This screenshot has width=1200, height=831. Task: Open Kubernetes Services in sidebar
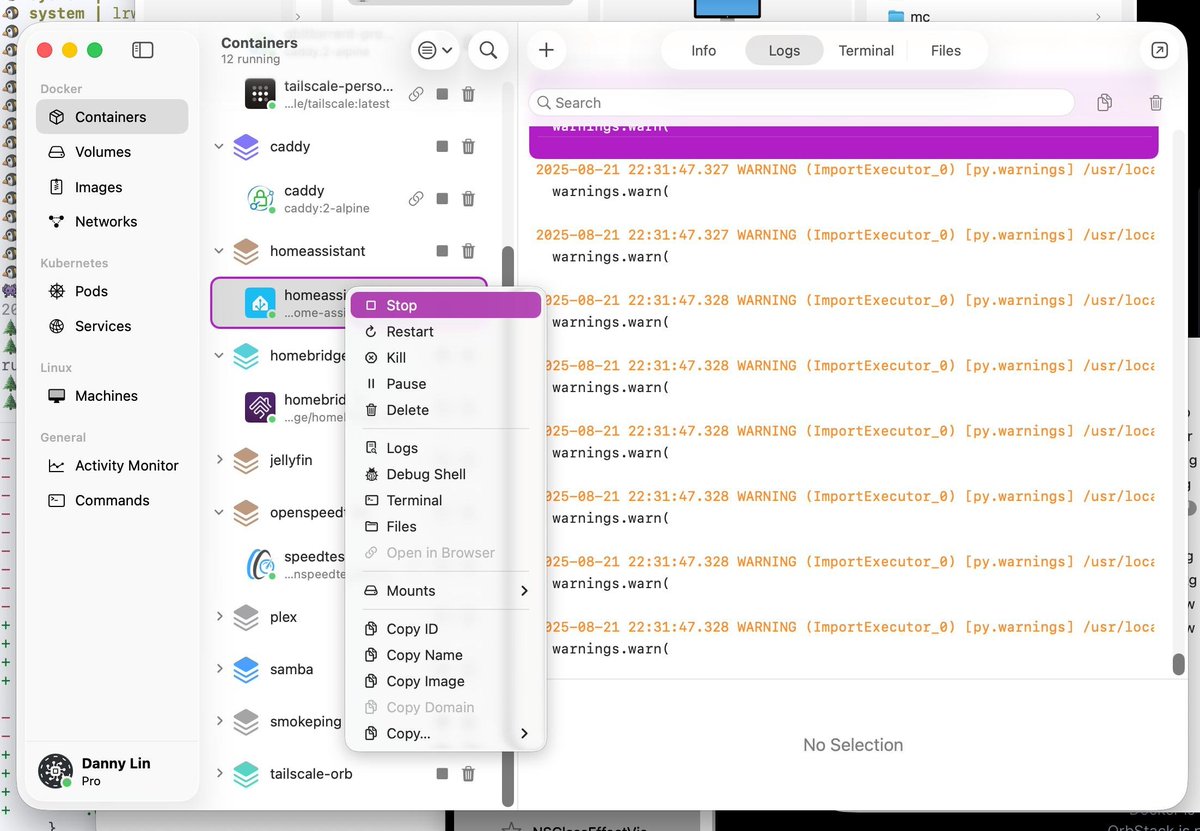click(112, 326)
